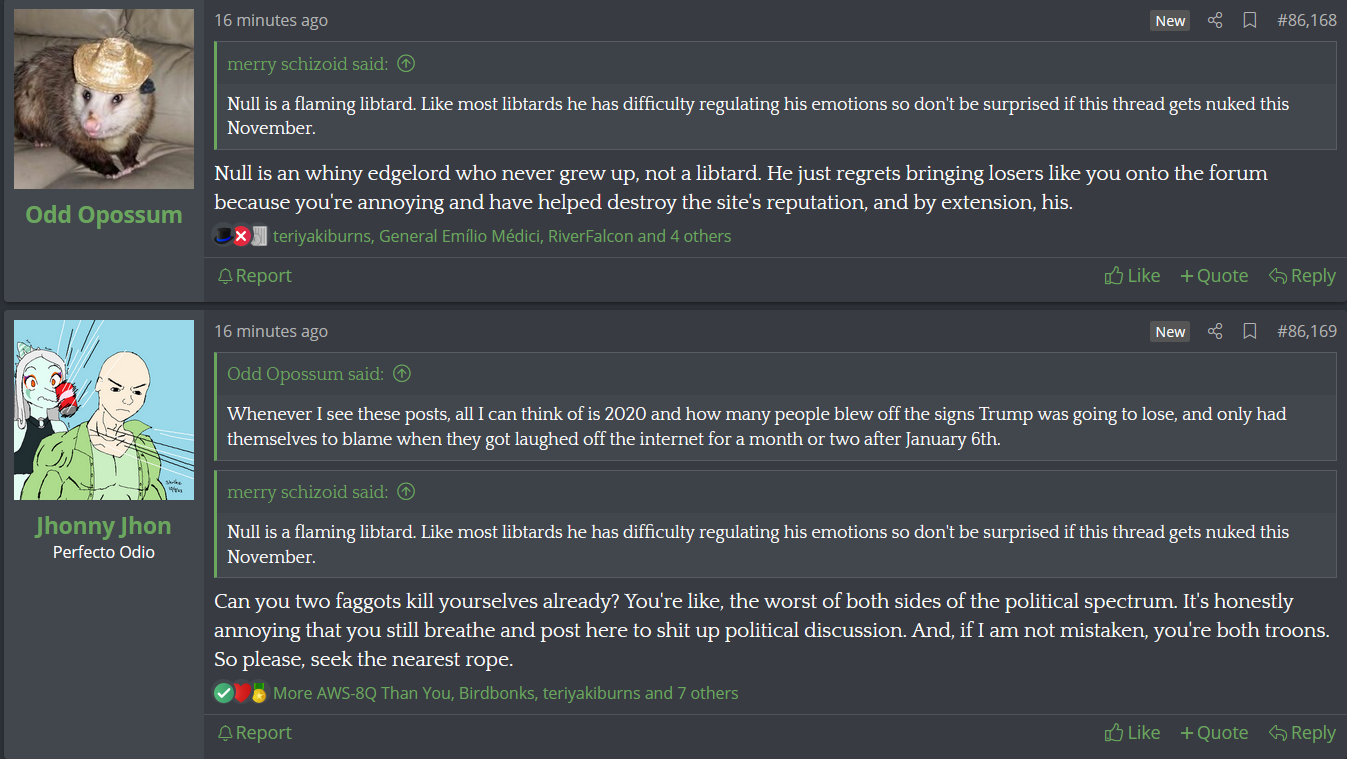Open post number #86,169 permalink
The image size is (1347, 759).
tap(1306, 331)
